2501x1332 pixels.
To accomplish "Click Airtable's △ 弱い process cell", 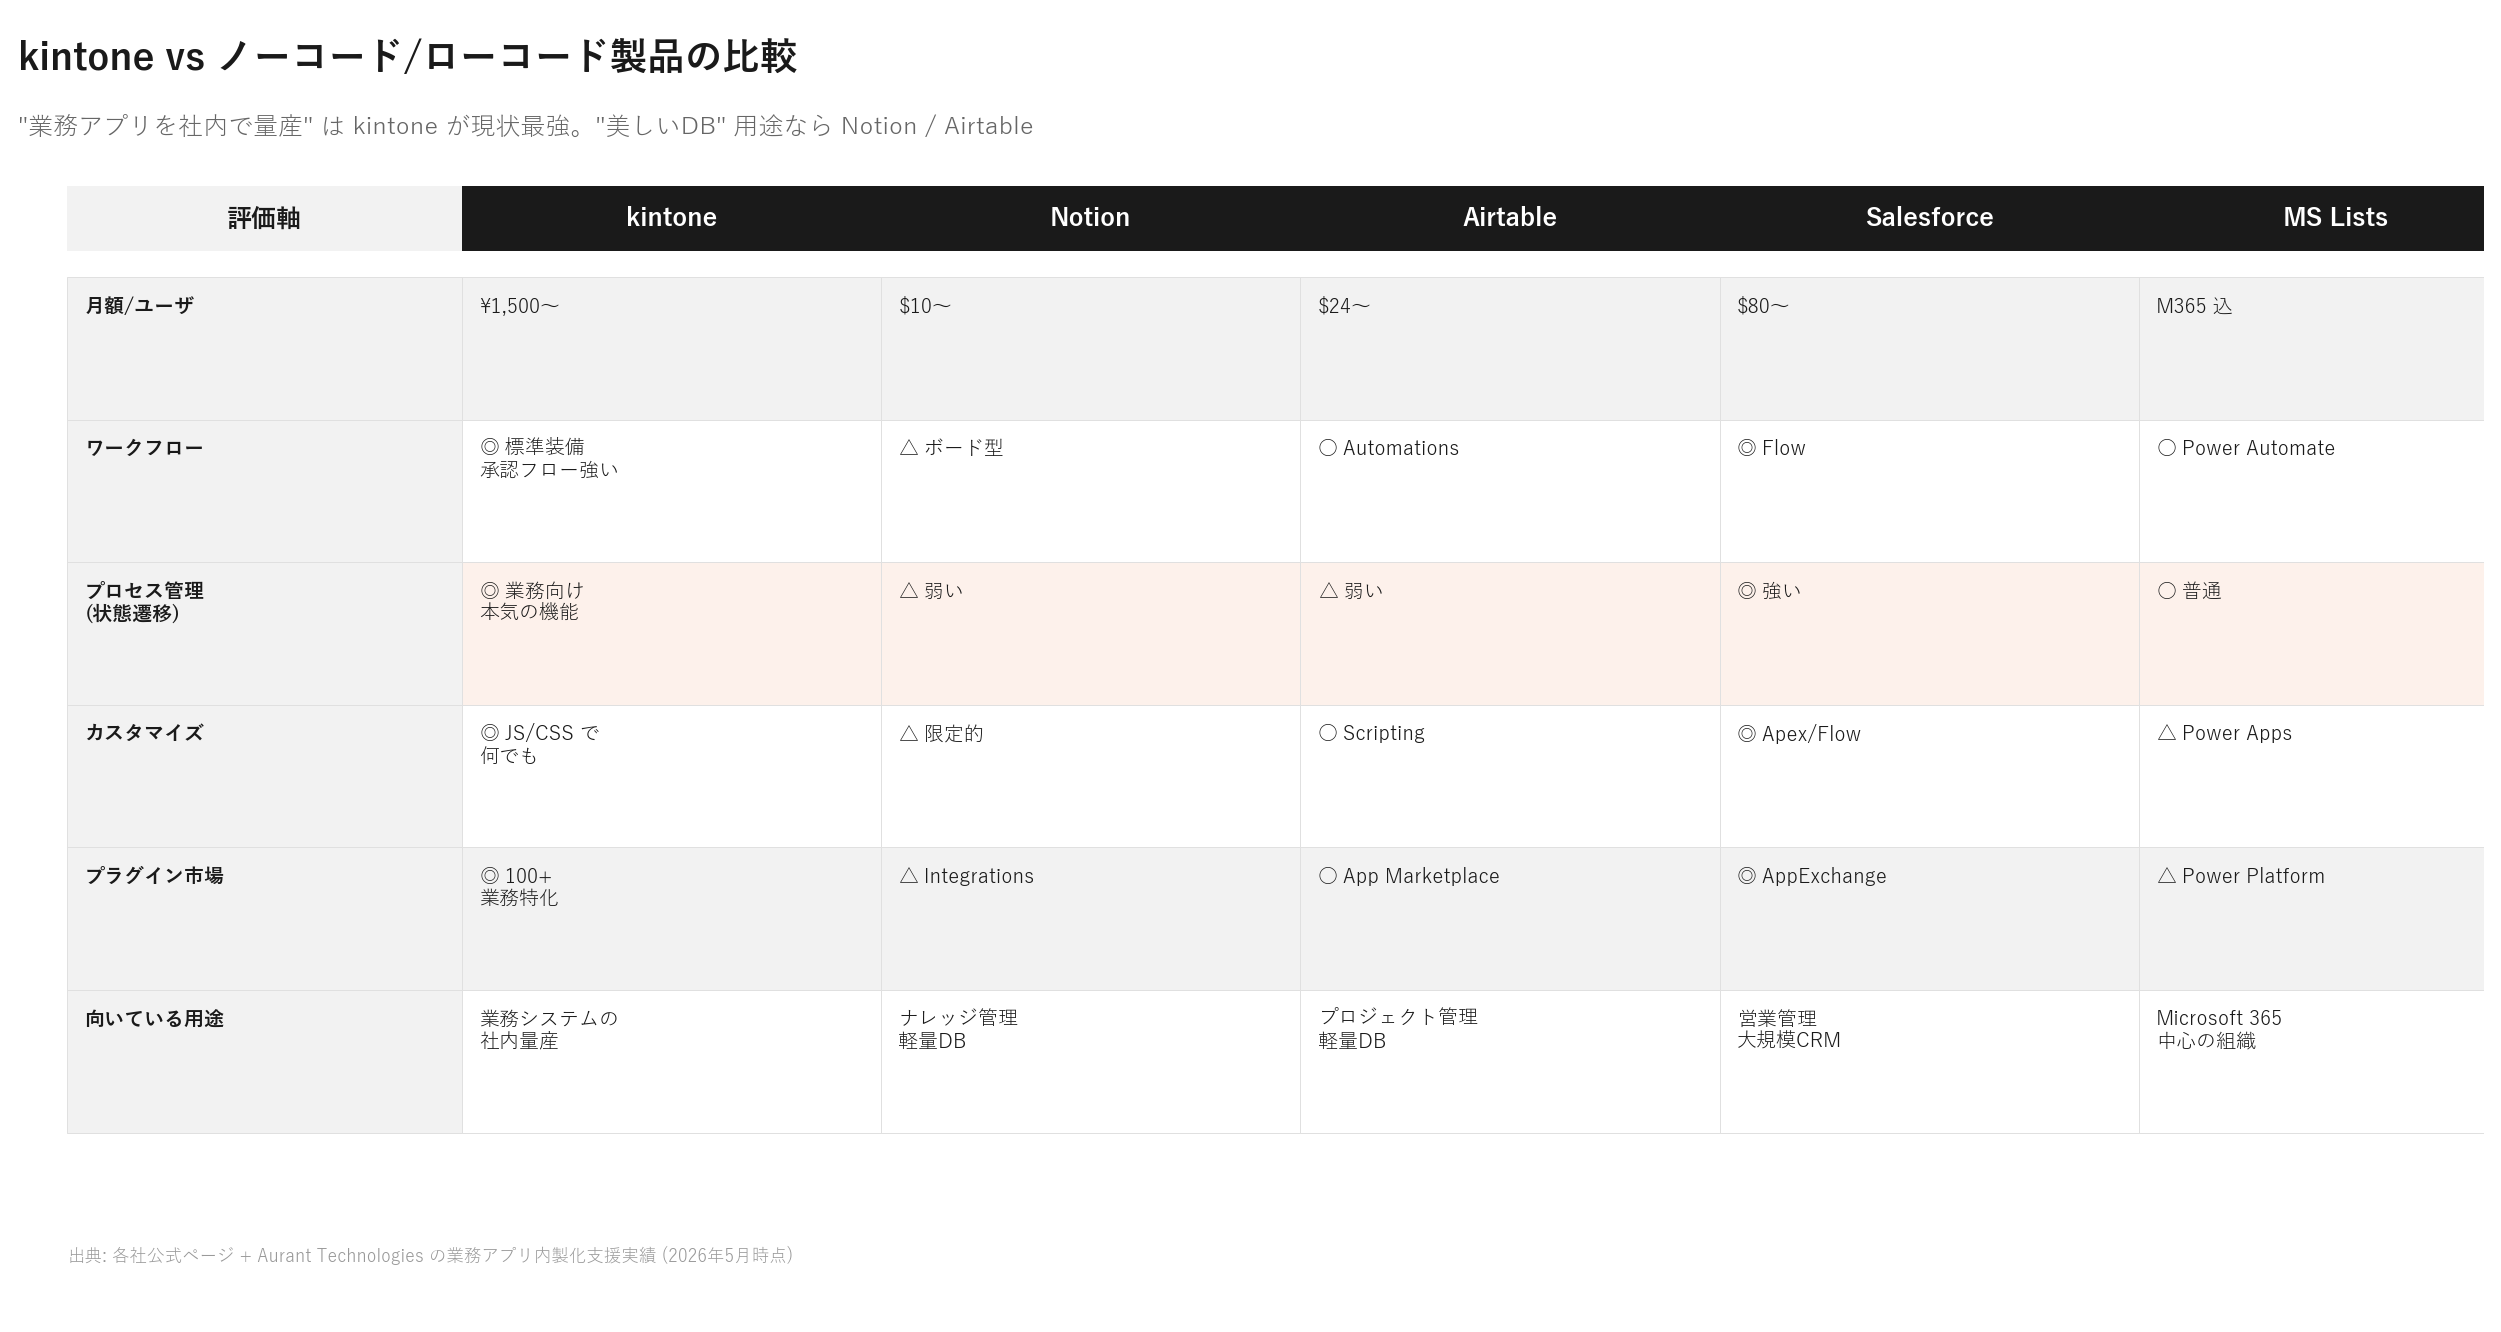I will coord(1510,634).
